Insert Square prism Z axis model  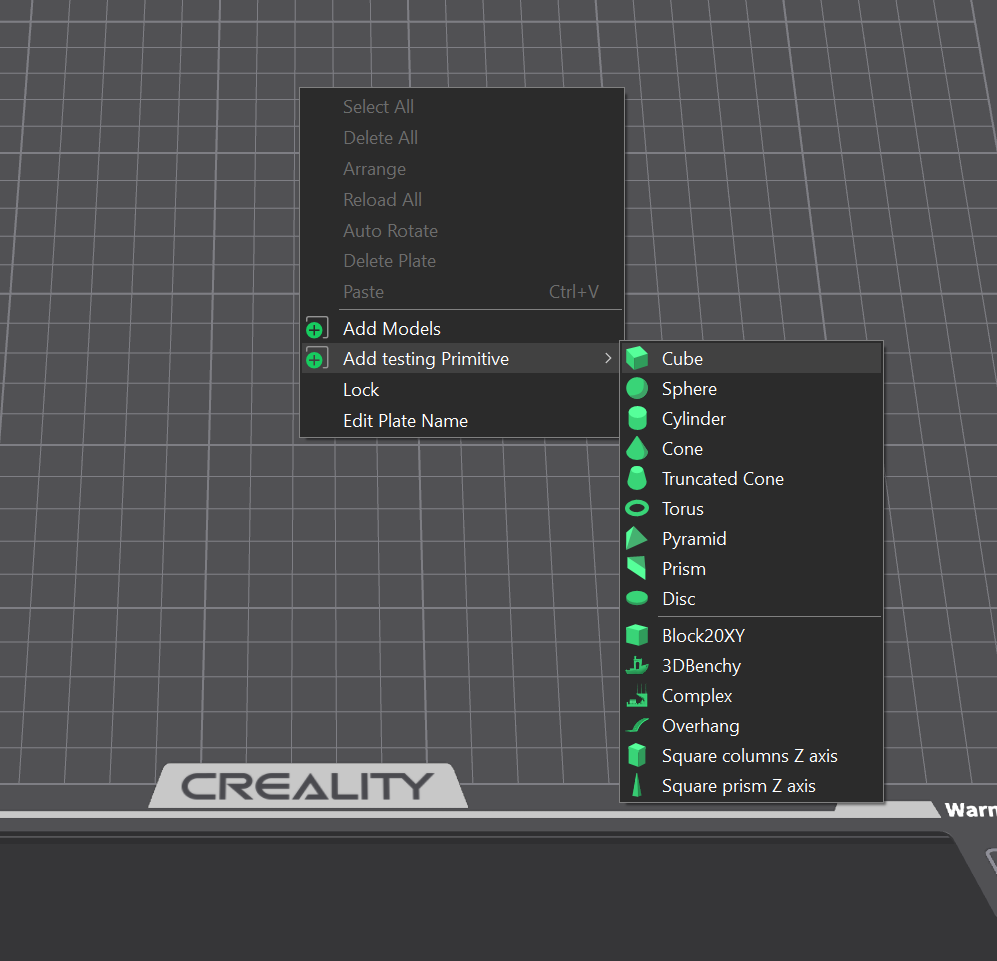738,786
